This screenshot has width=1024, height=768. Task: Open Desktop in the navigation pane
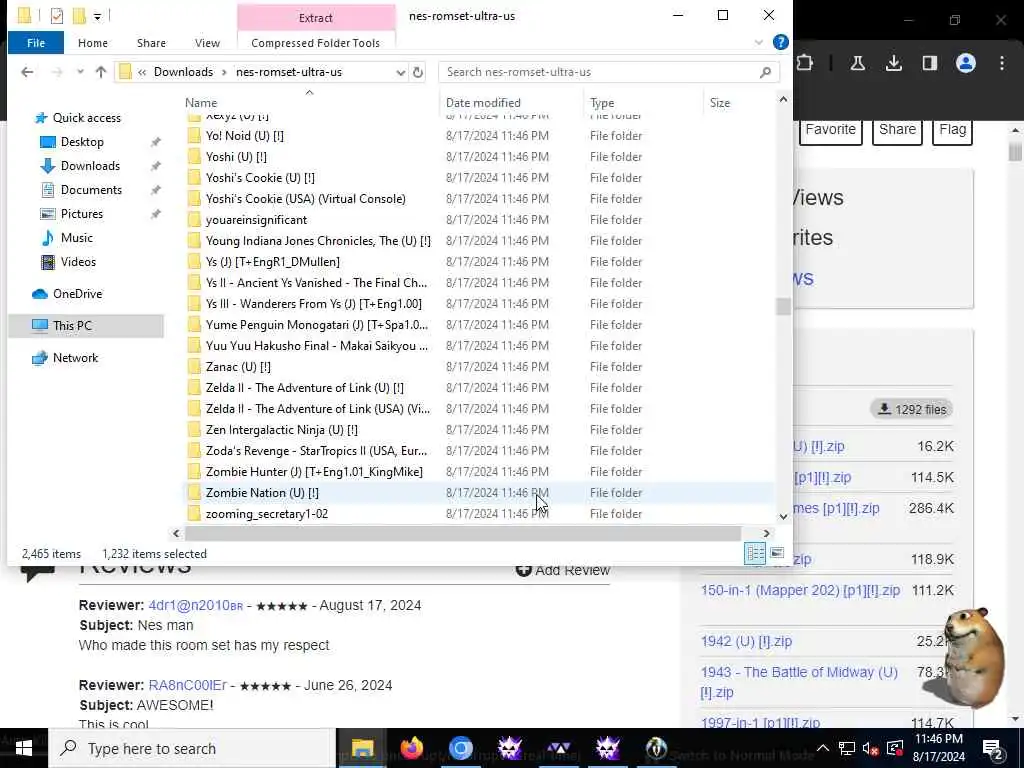[82, 142]
